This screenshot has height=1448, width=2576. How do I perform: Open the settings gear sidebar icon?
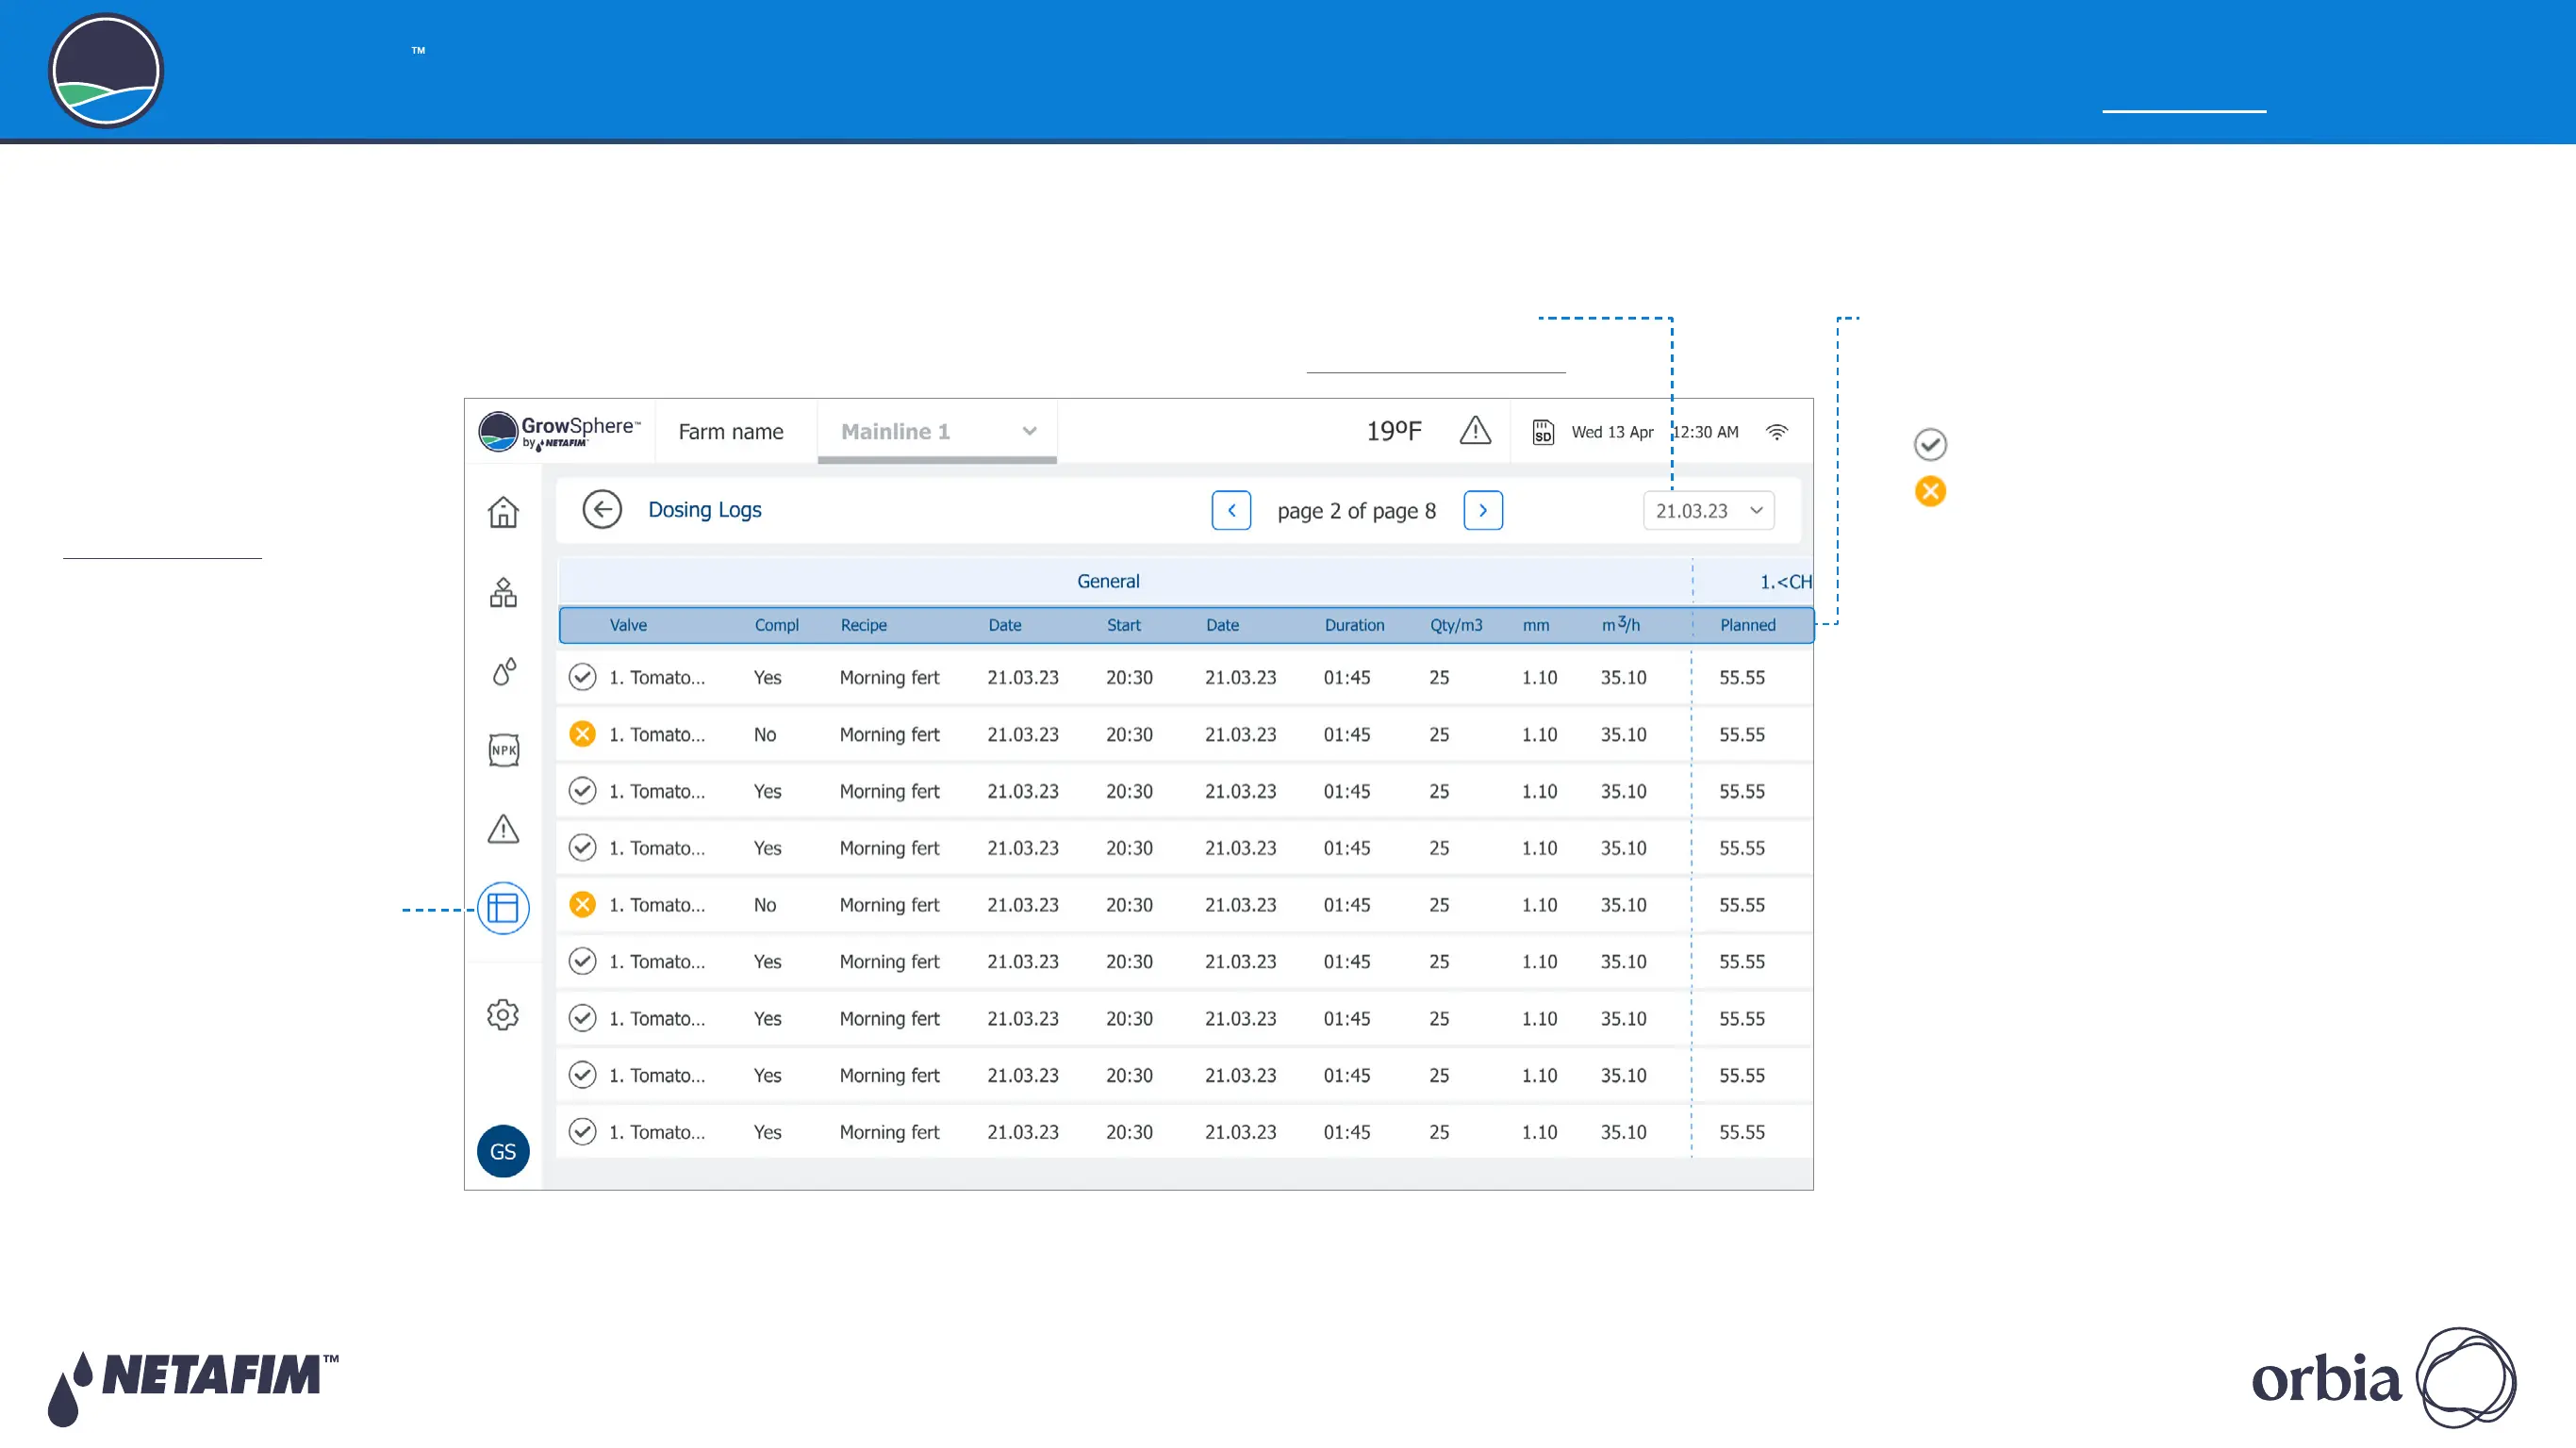(503, 1014)
